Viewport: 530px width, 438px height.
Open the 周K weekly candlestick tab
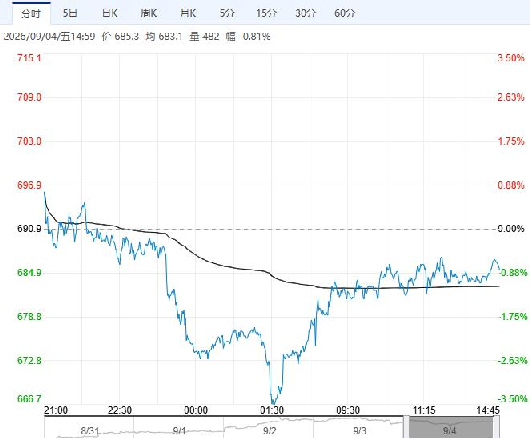coord(149,14)
